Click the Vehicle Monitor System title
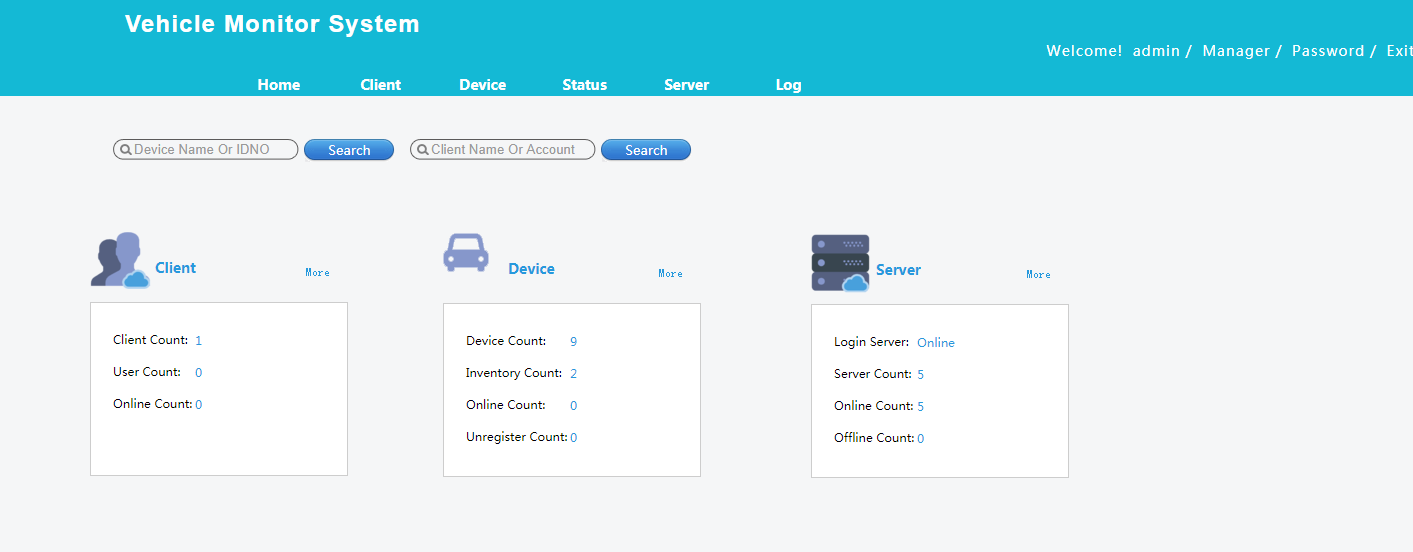1413x552 pixels. coord(272,24)
